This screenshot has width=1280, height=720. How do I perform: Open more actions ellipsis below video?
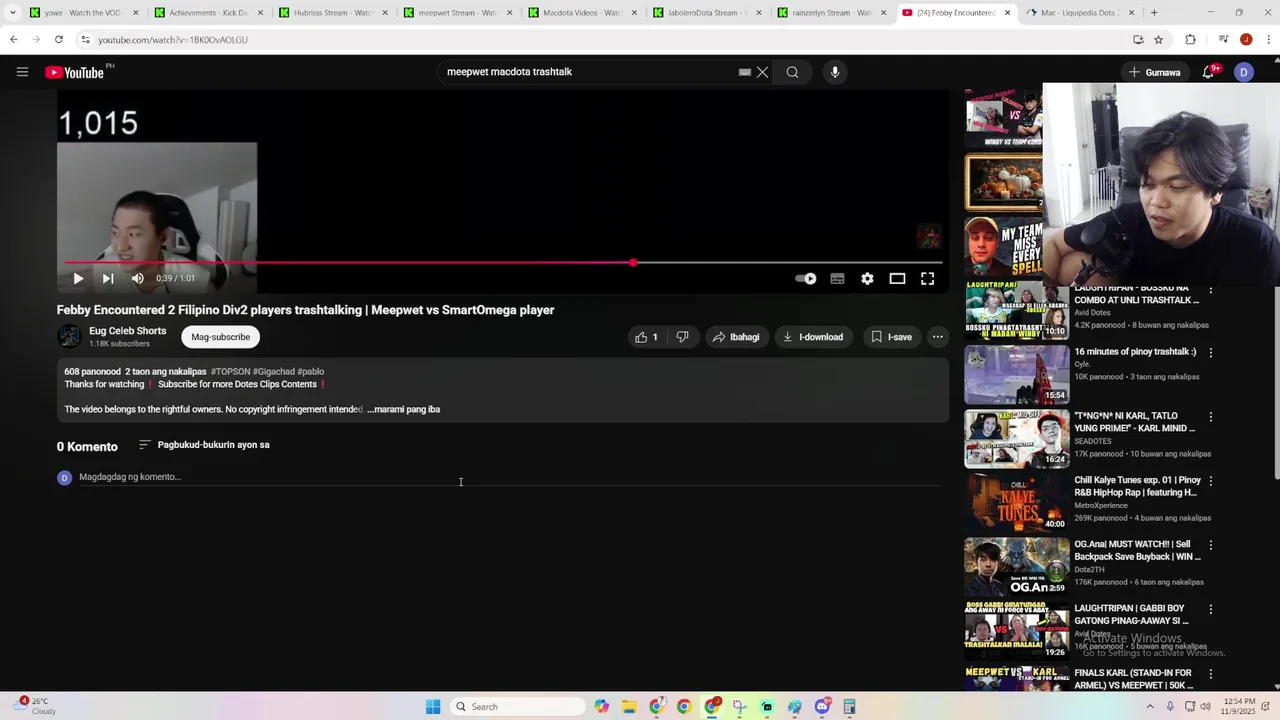point(938,337)
